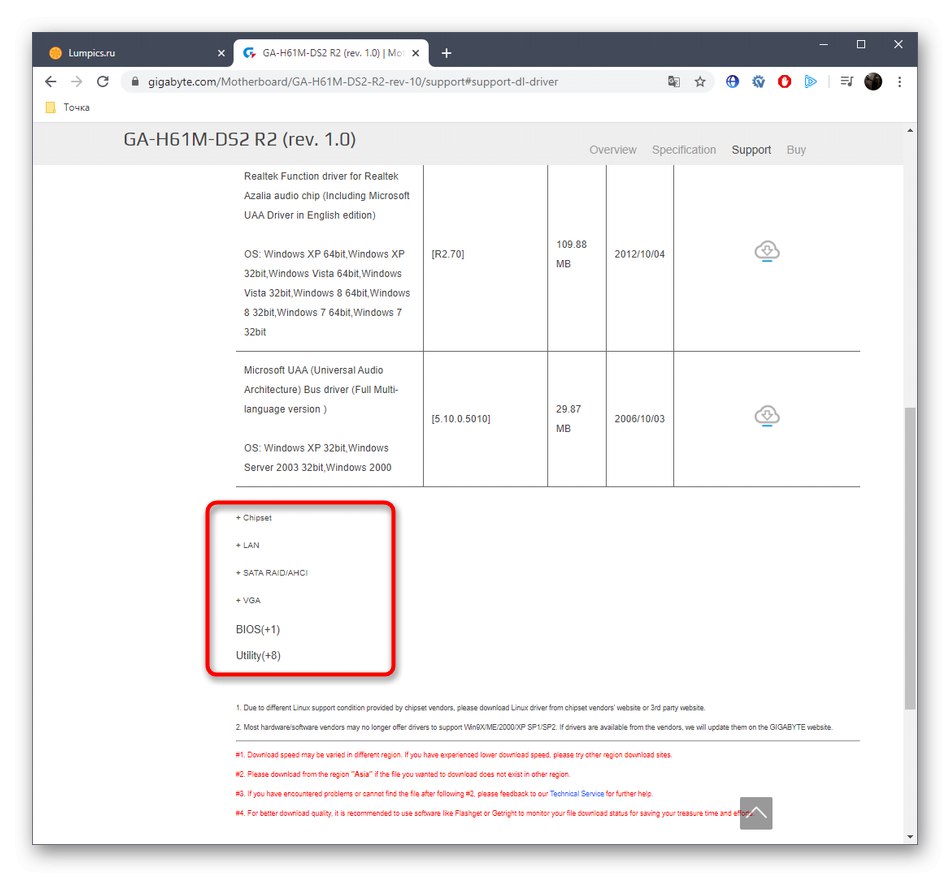The image size is (950, 877).
Task: Click the back-to-top arrow button
Action: pyautogui.click(x=756, y=812)
